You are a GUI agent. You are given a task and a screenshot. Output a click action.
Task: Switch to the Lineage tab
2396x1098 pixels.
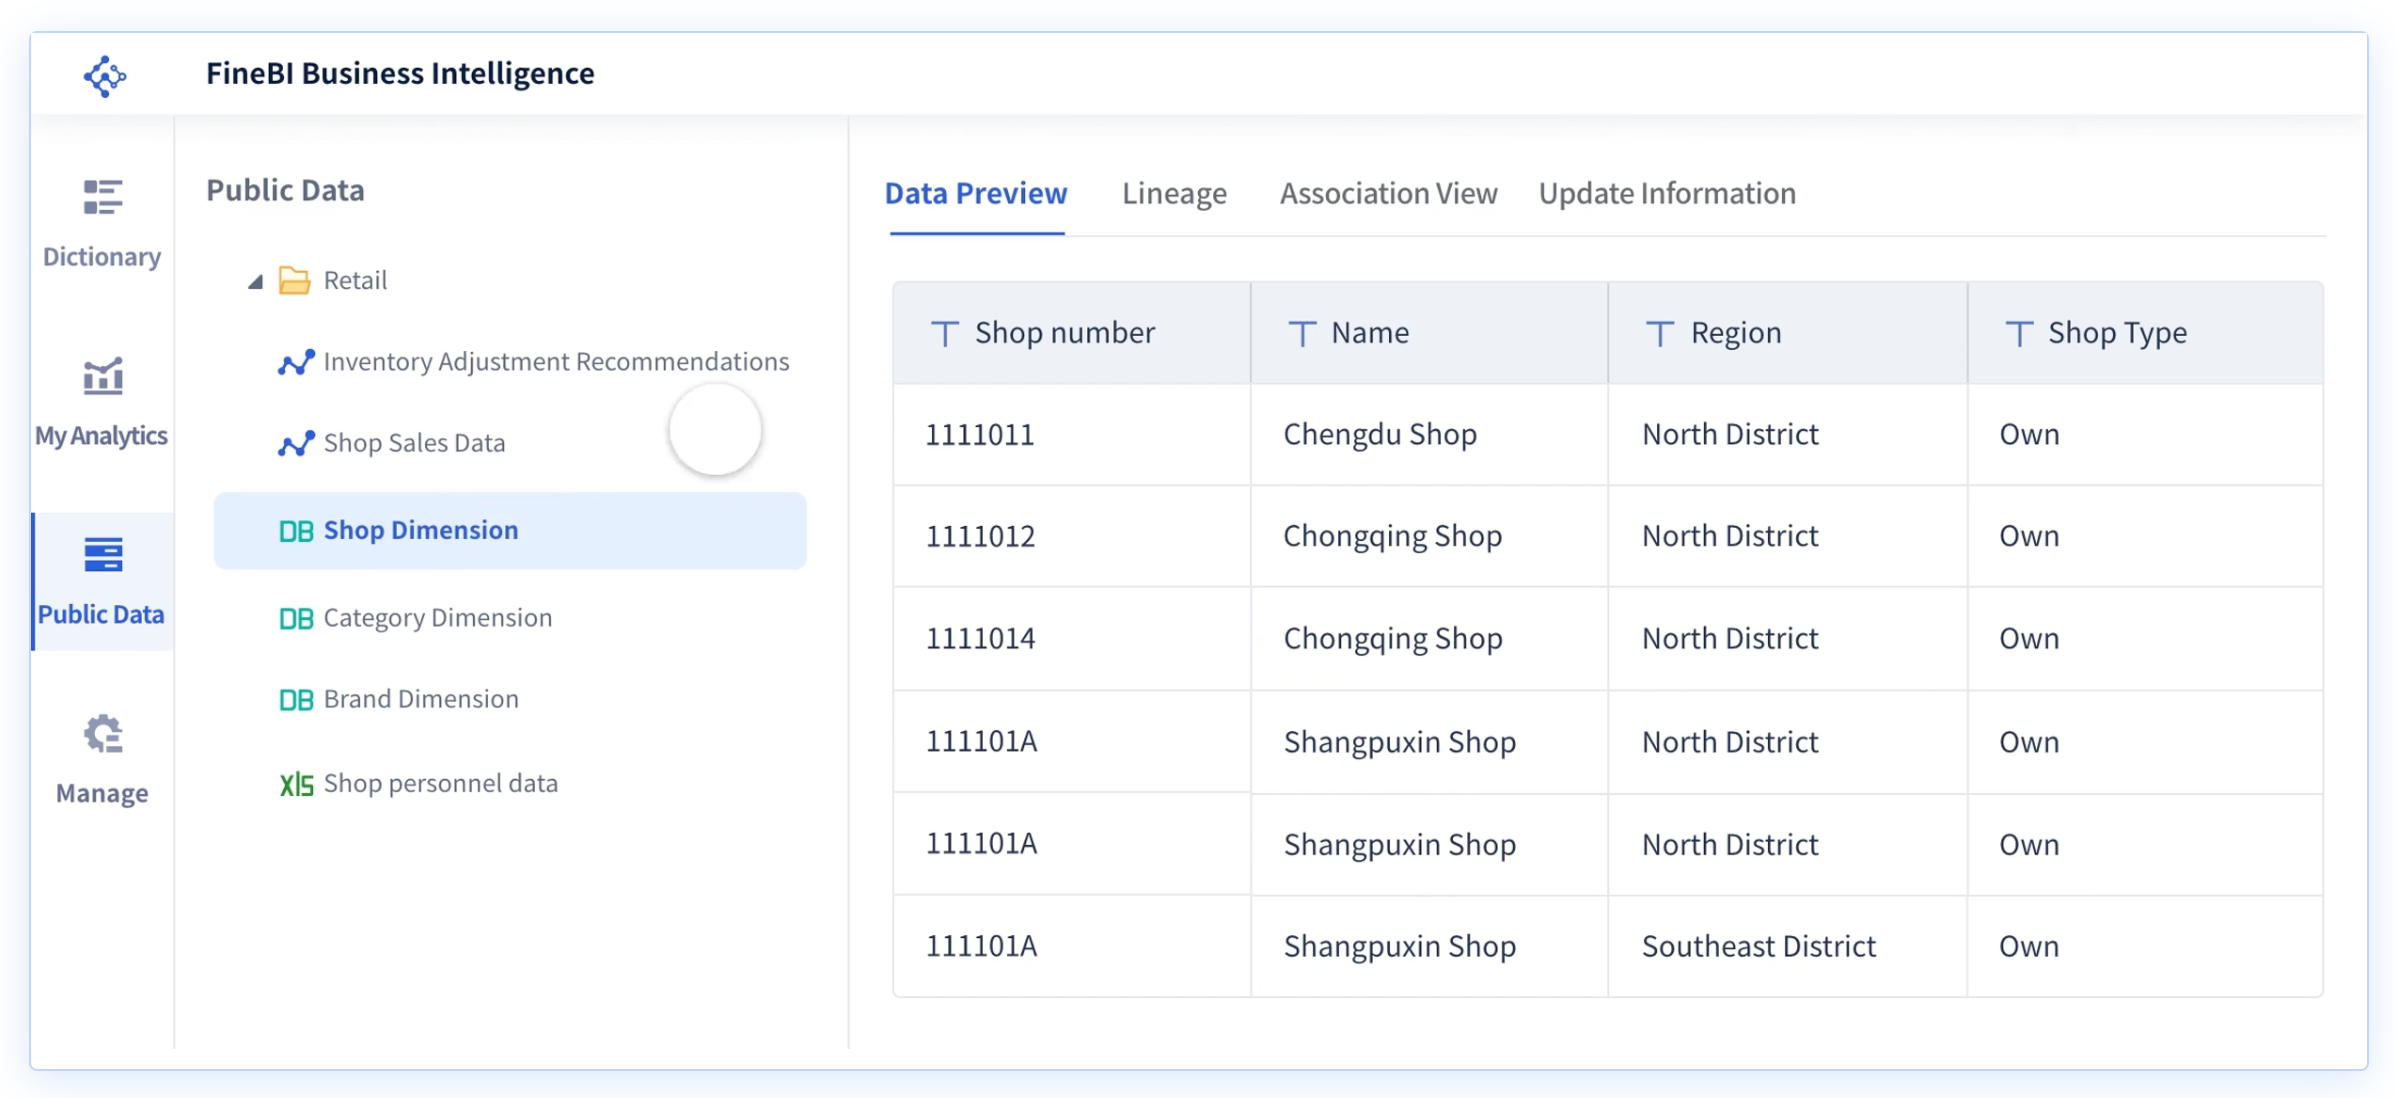coord(1174,193)
